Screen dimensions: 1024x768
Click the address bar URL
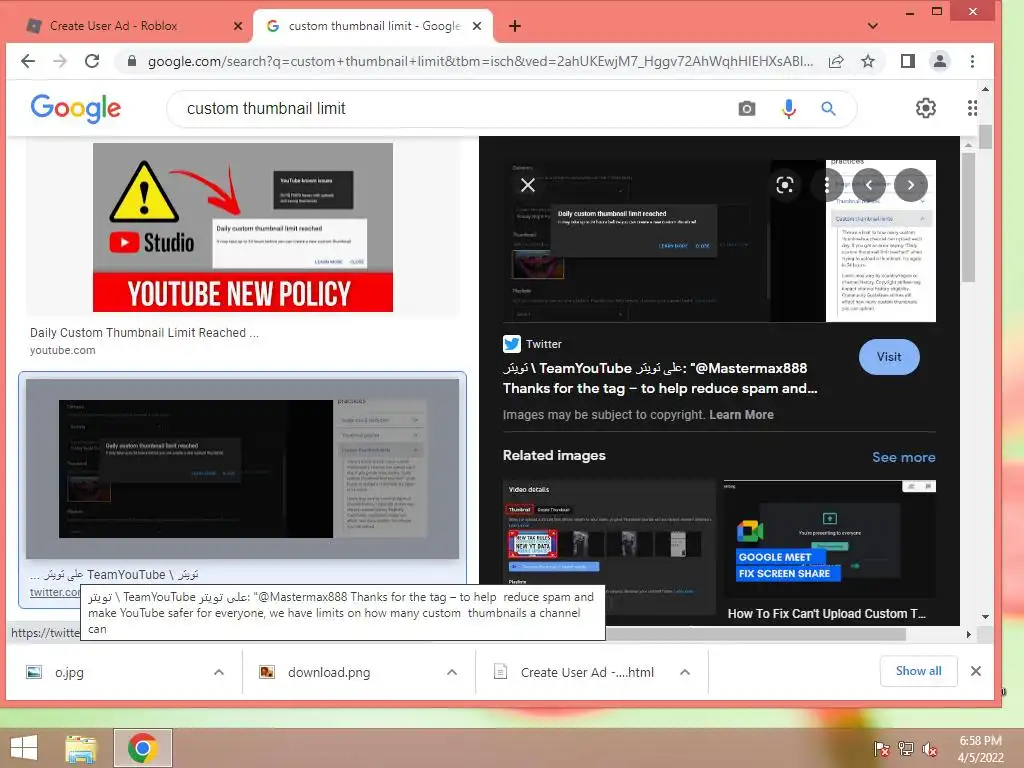[480, 61]
